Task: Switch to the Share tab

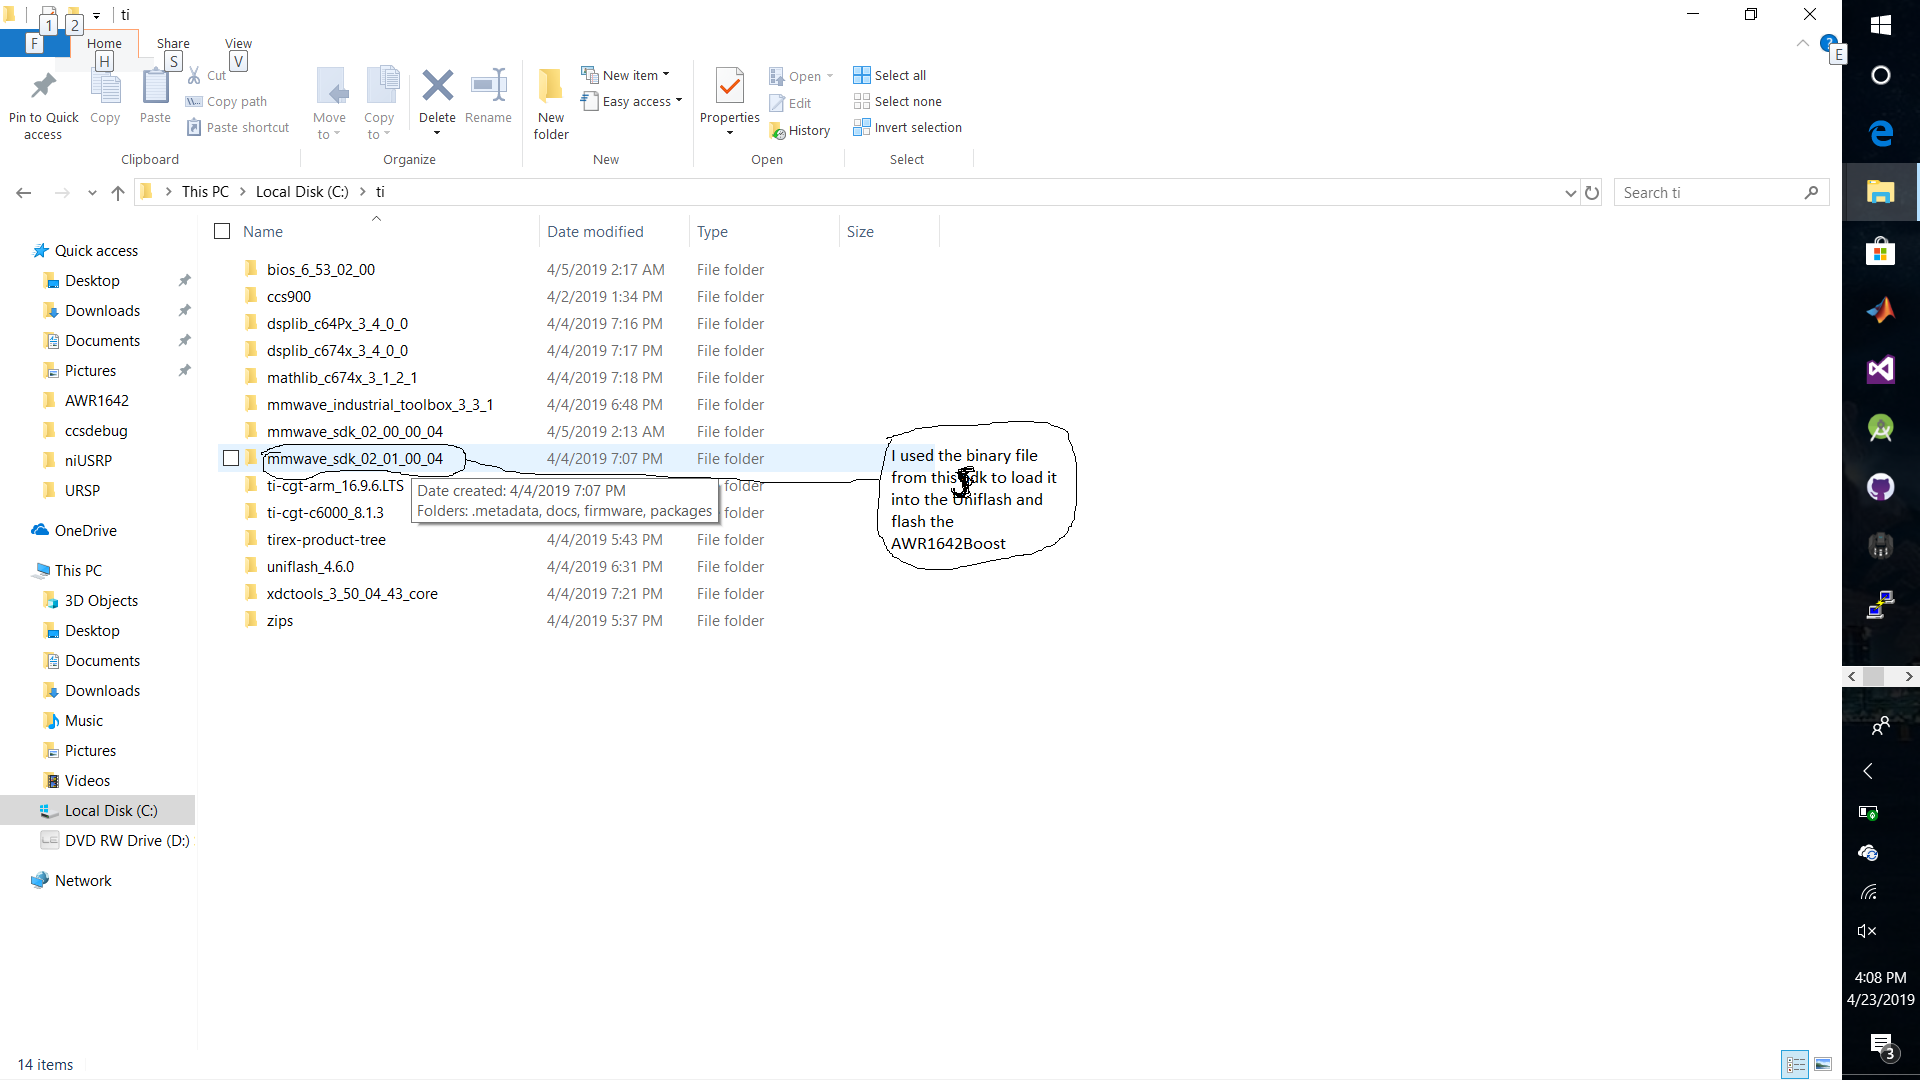Action: point(173,43)
